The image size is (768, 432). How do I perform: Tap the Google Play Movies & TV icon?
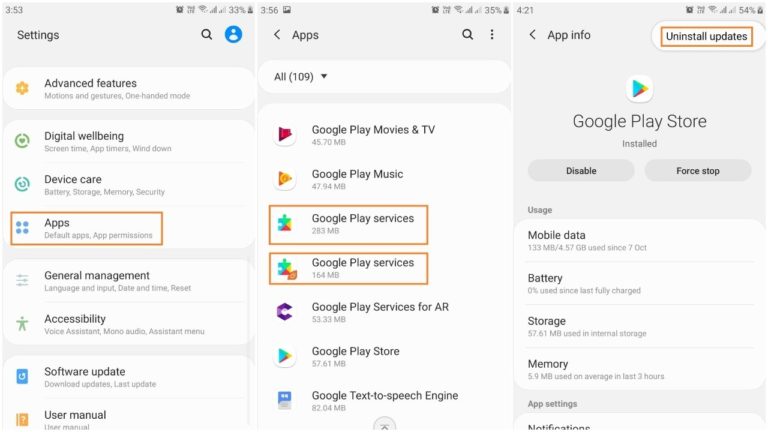pos(285,135)
